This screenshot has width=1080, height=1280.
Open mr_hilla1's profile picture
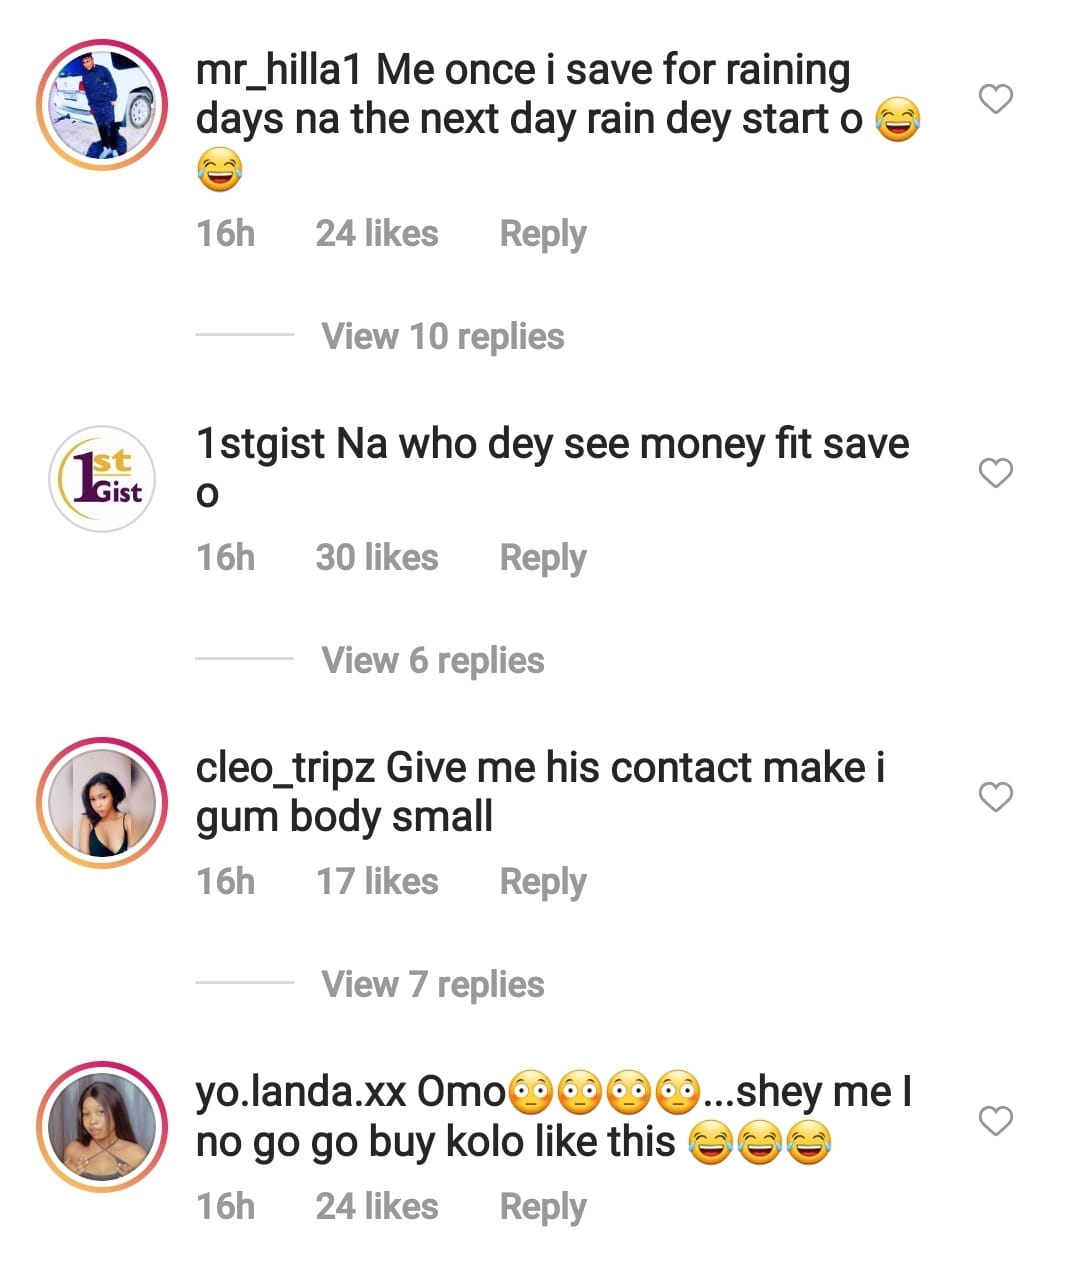(102, 106)
